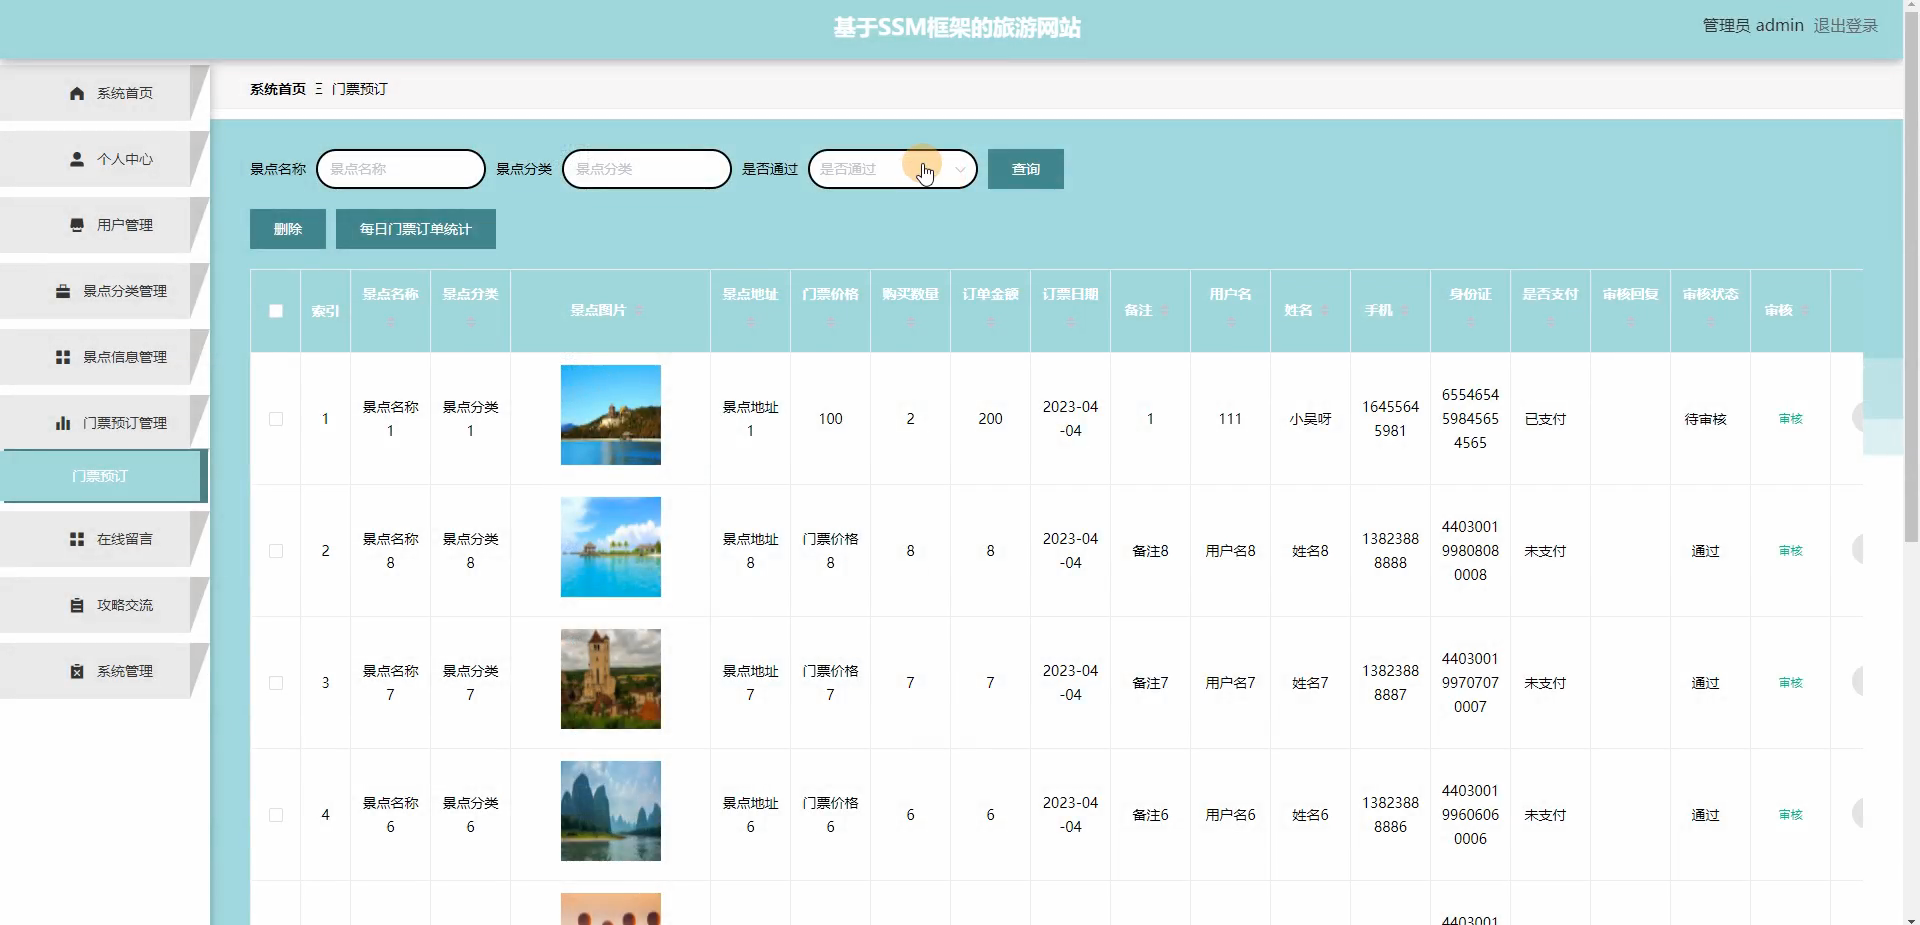The width and height of the screenshot is (1920, 925).
Task: Sort table by 购买数量 column arrows
Action: (x=910, y=322)
